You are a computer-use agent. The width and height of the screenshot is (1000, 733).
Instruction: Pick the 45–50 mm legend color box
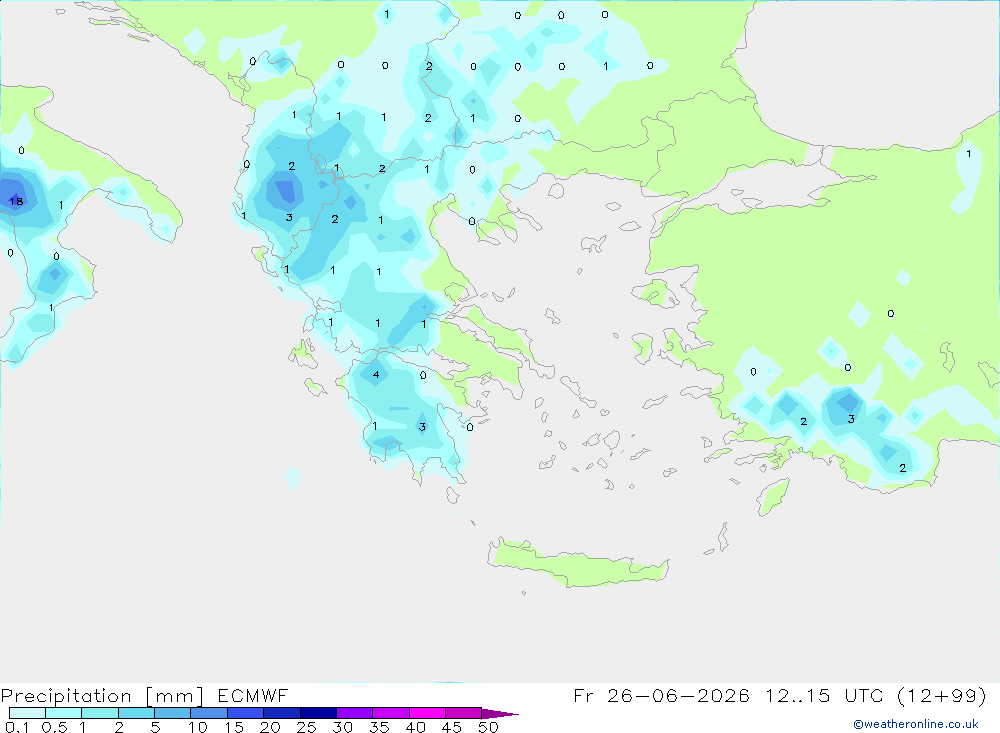(463, 713)
